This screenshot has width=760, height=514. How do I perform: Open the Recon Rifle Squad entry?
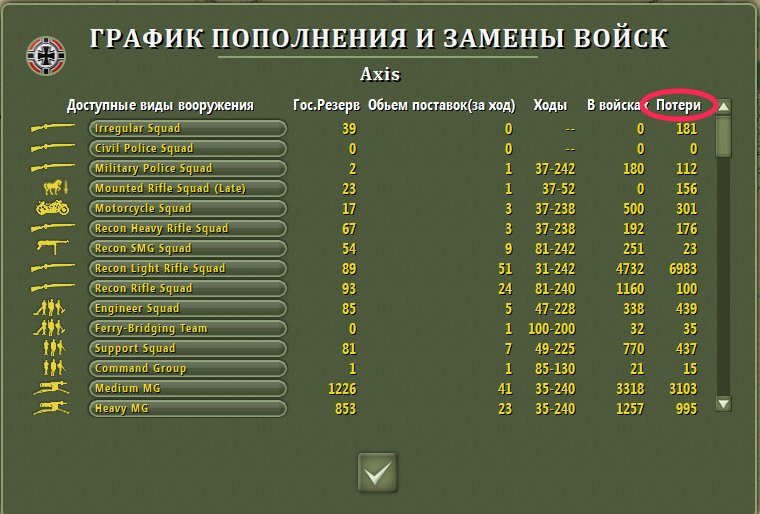(188, 289)
